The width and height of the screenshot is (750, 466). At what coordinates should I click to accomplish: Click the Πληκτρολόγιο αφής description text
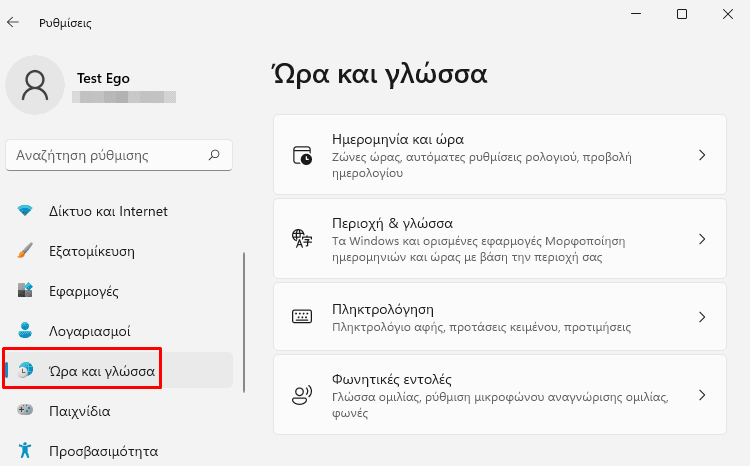[481, 327]
